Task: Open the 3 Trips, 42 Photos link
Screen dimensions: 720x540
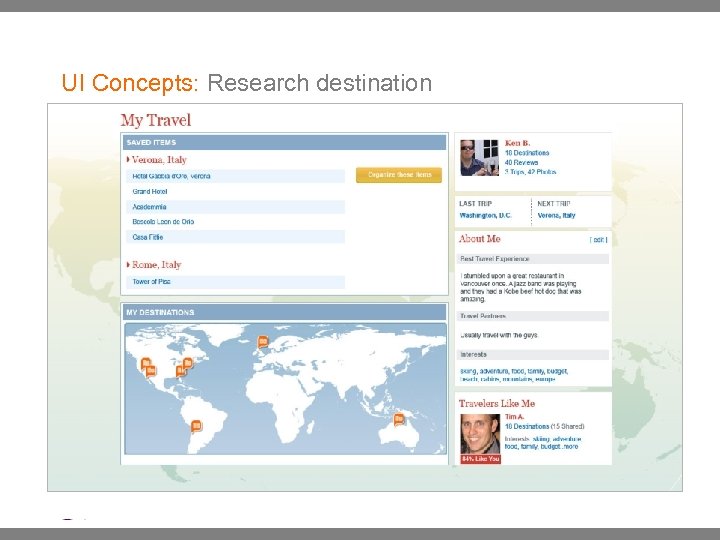Action: point(530,172)
